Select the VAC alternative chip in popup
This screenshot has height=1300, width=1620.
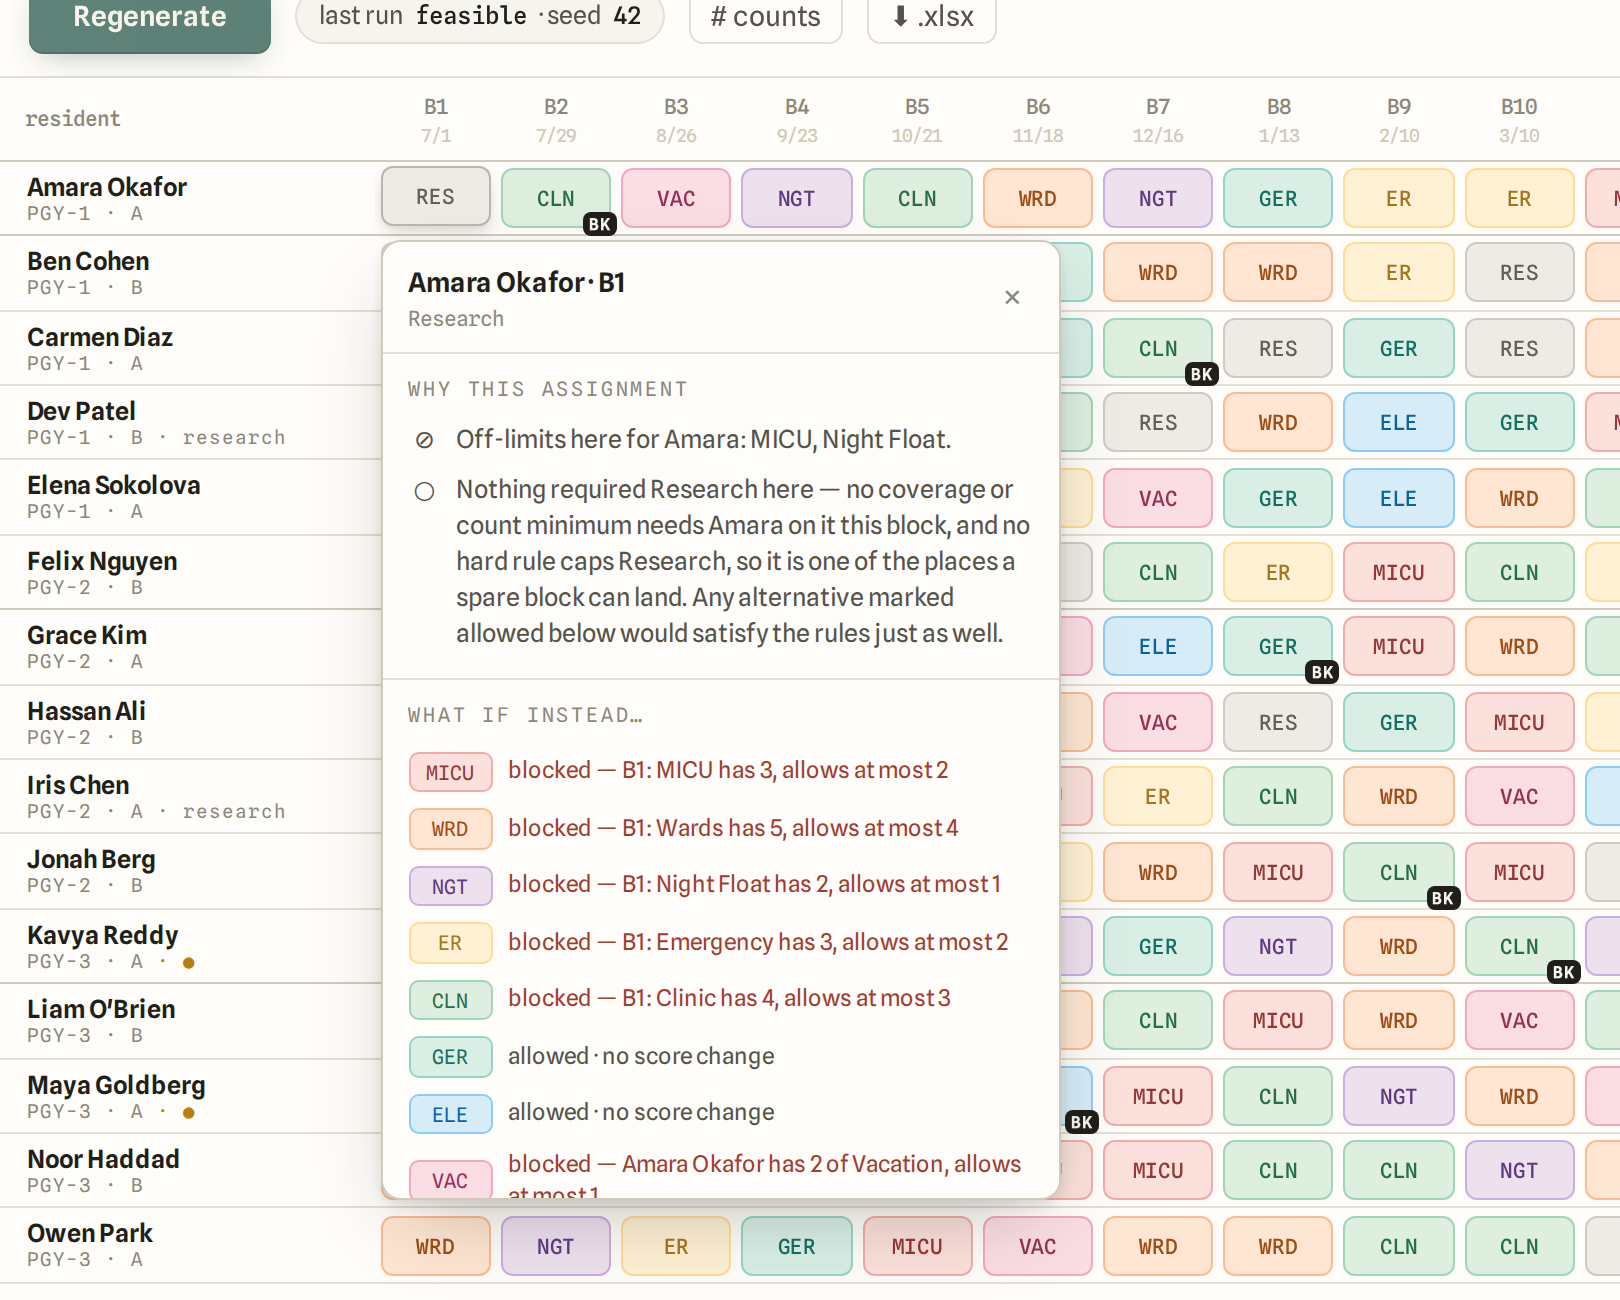click(450, 1179)
